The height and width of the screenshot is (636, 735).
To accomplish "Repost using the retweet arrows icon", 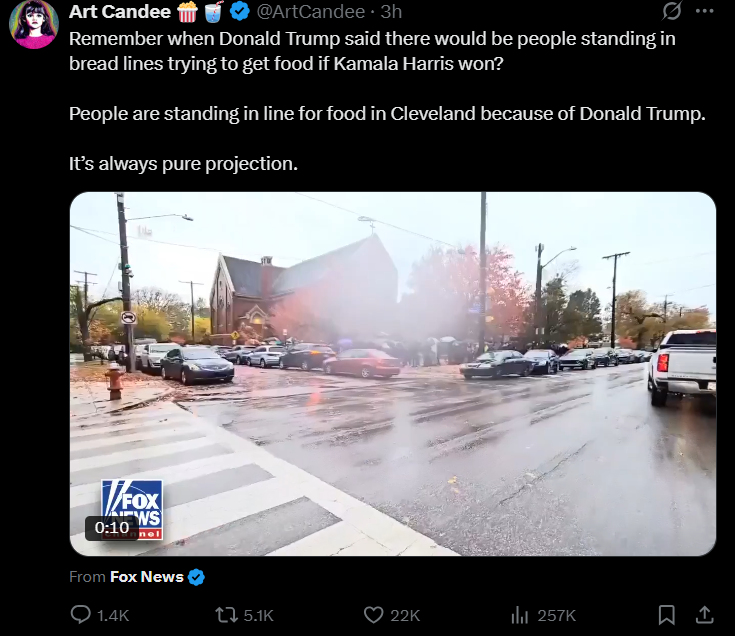I will [226, 615].
